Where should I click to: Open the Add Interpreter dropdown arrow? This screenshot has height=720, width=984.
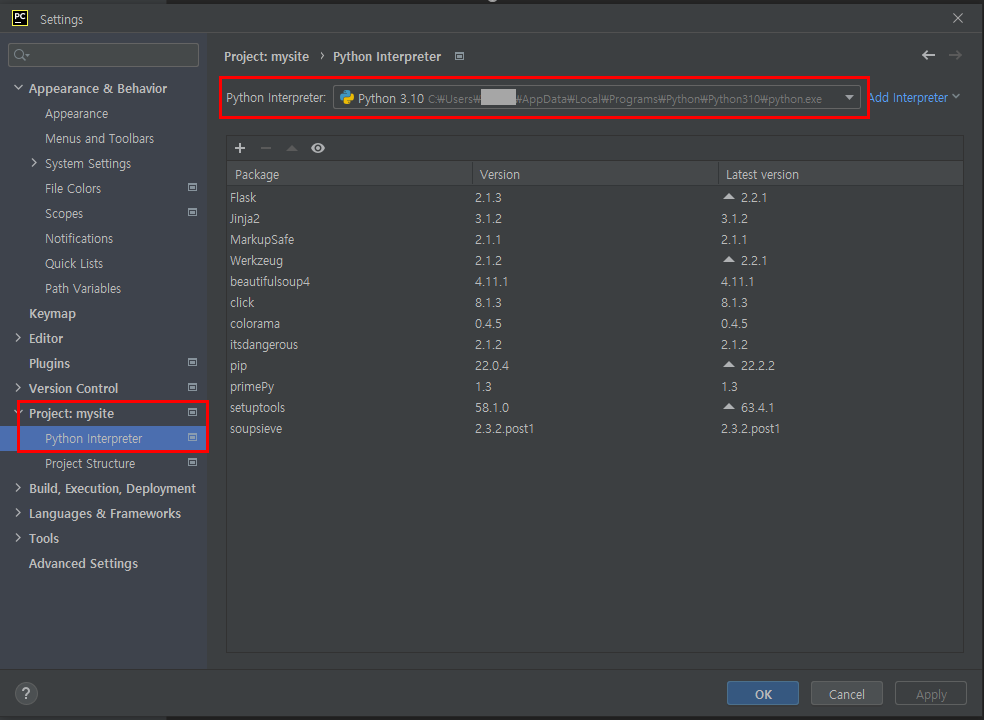click(x=956, y=97)
